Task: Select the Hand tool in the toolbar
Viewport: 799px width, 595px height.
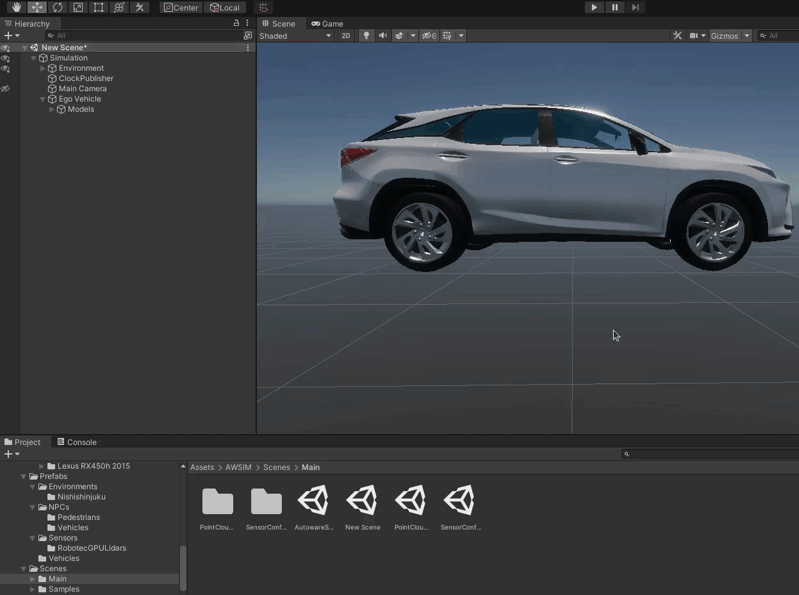Action: pyautogui.click(x=17, y=7)
